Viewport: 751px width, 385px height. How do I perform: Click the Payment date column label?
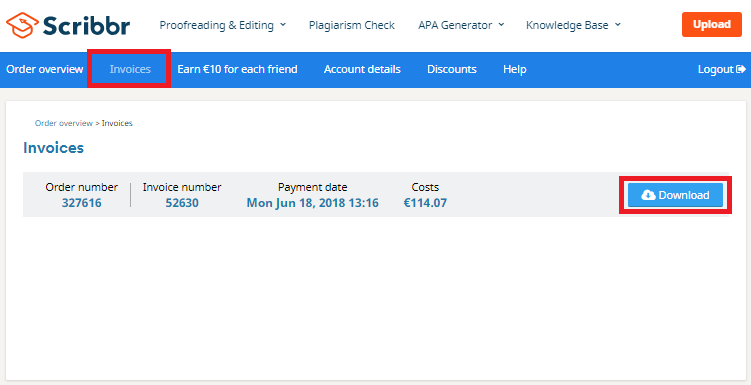pyautogui.click(x=312, y=187)
